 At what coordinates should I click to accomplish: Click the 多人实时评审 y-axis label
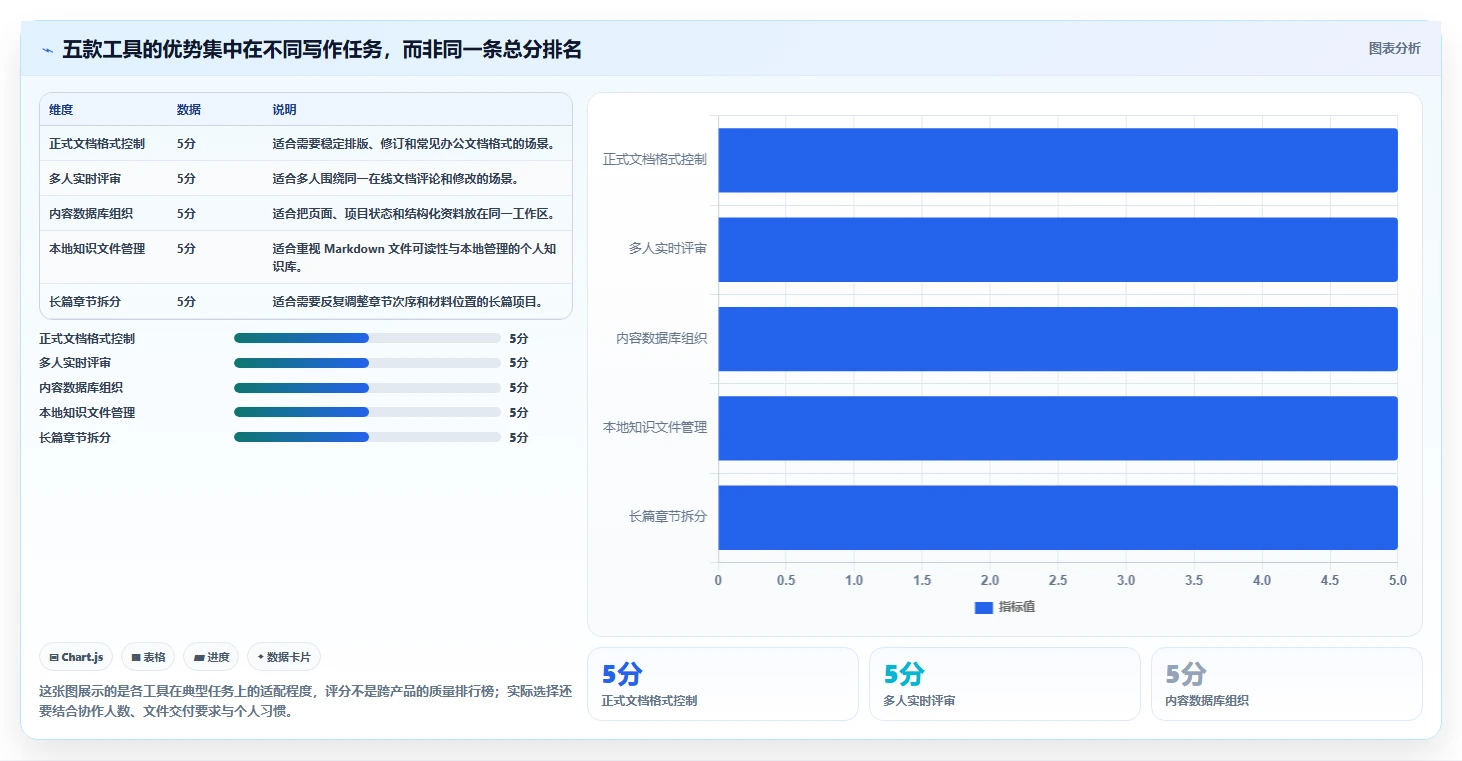click(668, 248)
